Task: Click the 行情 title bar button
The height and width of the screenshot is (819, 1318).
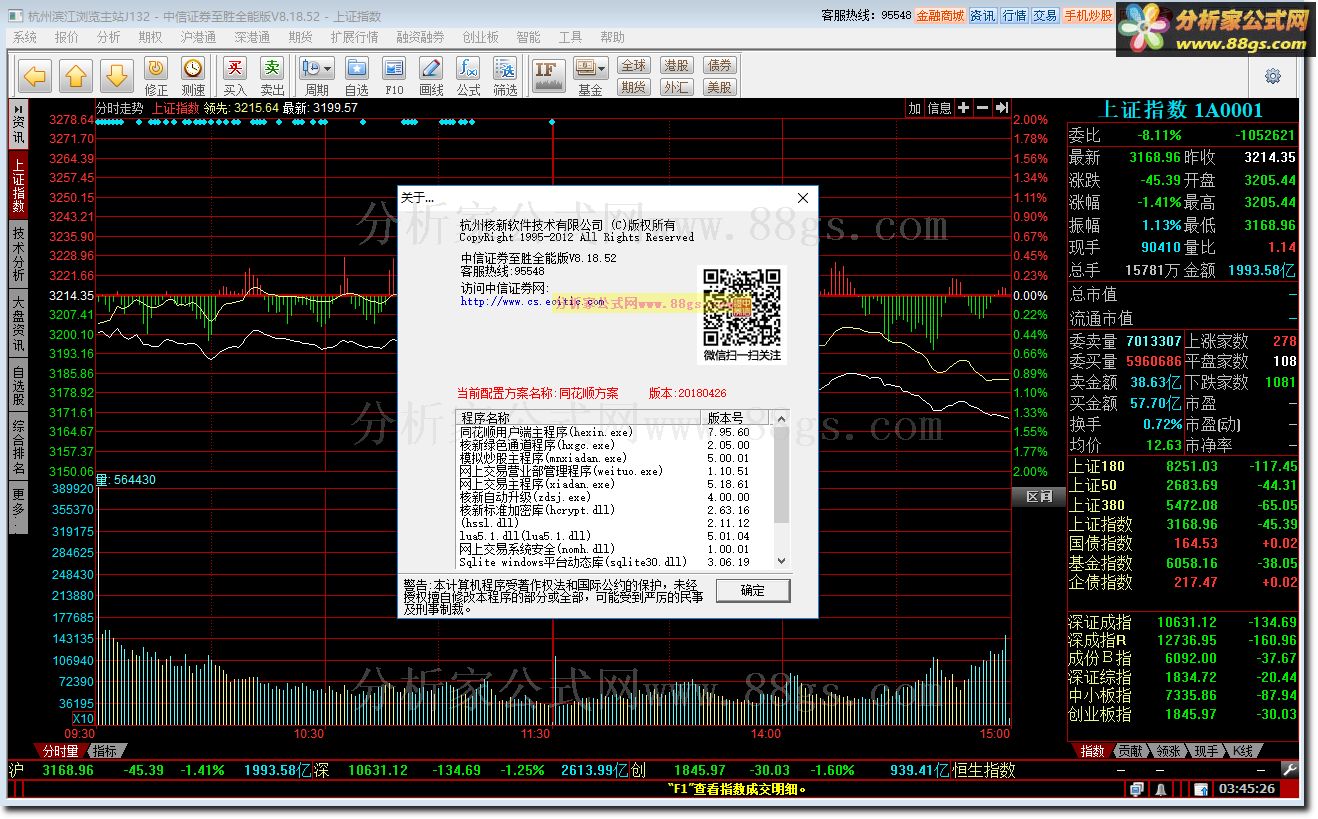Action: [x=1014, y=16]
